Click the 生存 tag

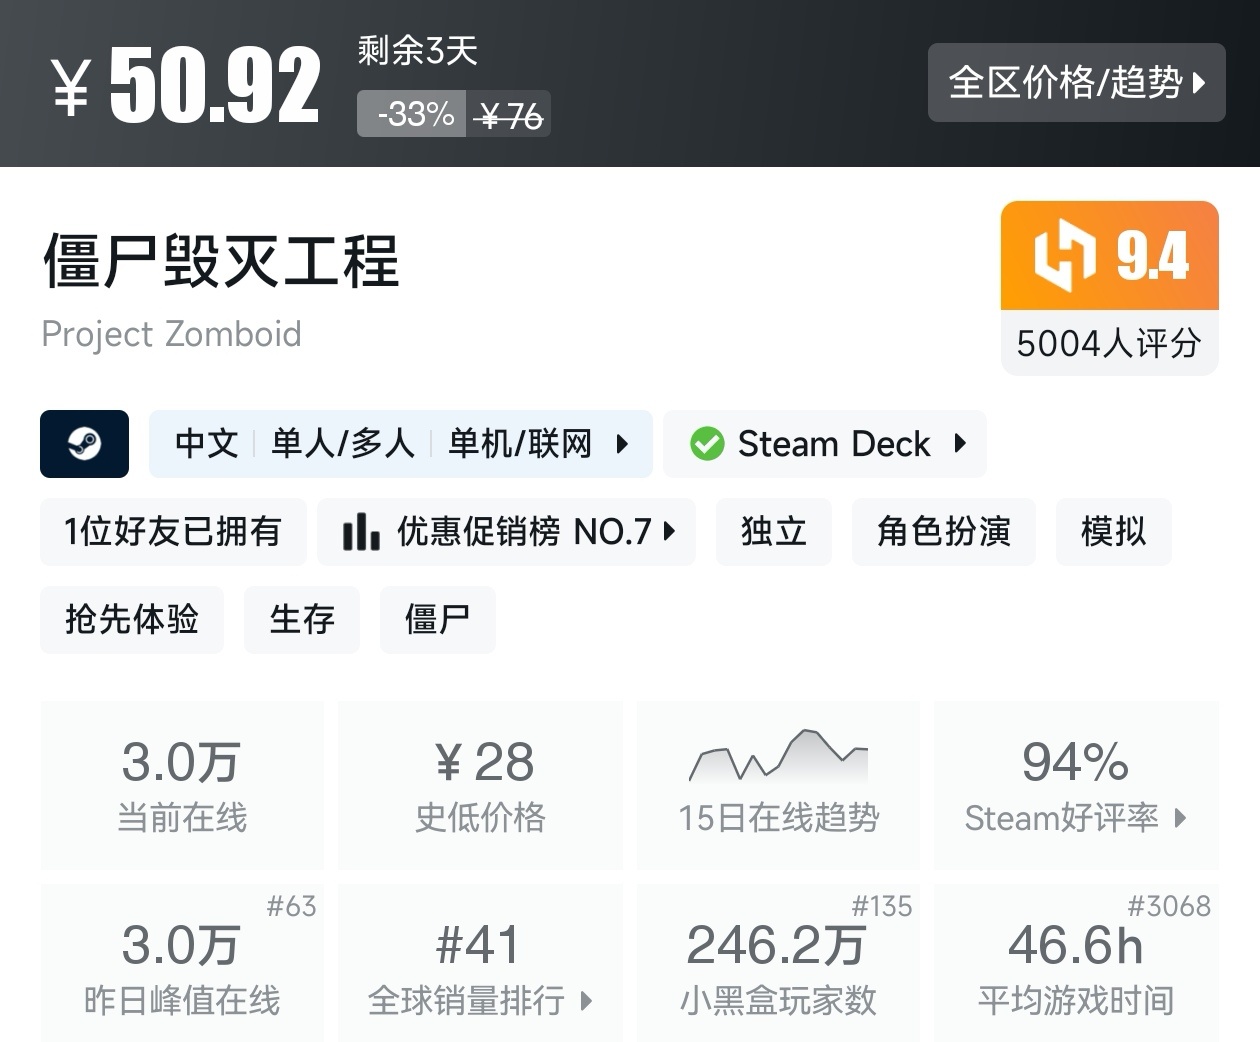click(302, 620)
